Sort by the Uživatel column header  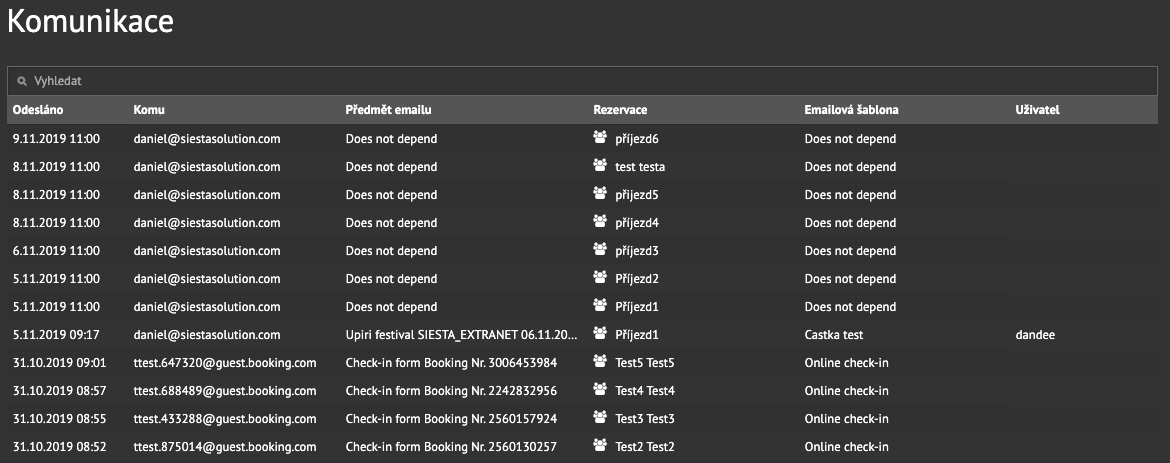click(x=1038, y=110)
